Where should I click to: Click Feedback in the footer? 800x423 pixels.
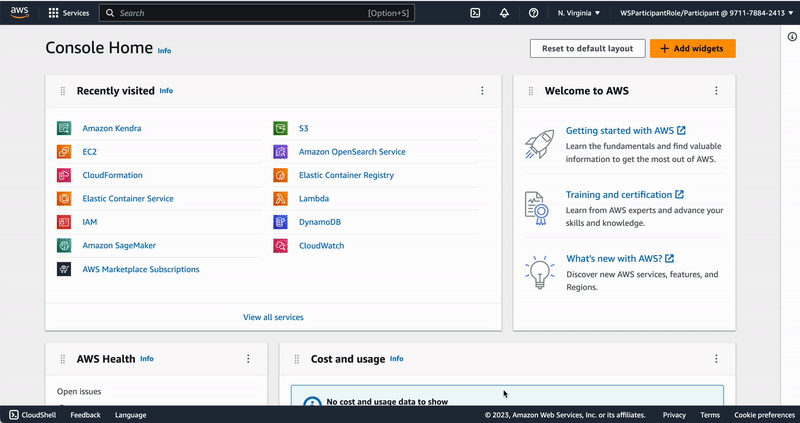85,415
